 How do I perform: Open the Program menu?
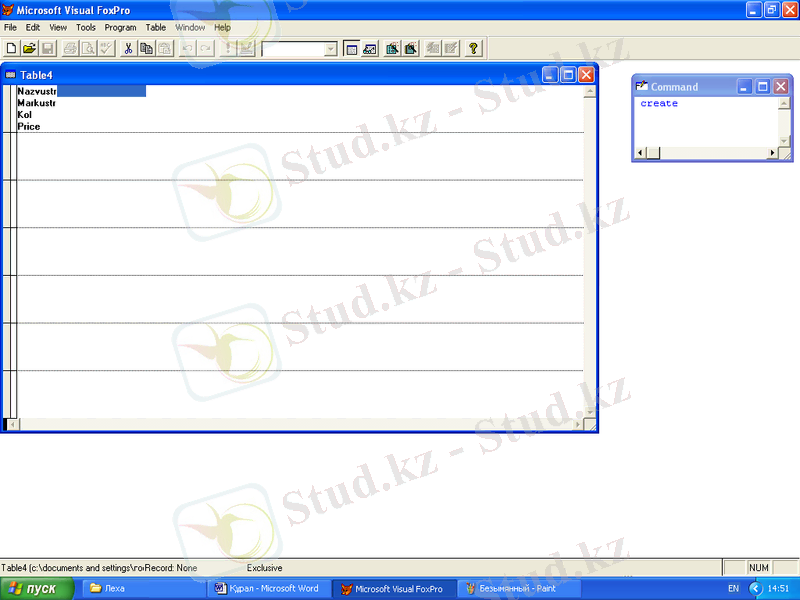[120, 28]
